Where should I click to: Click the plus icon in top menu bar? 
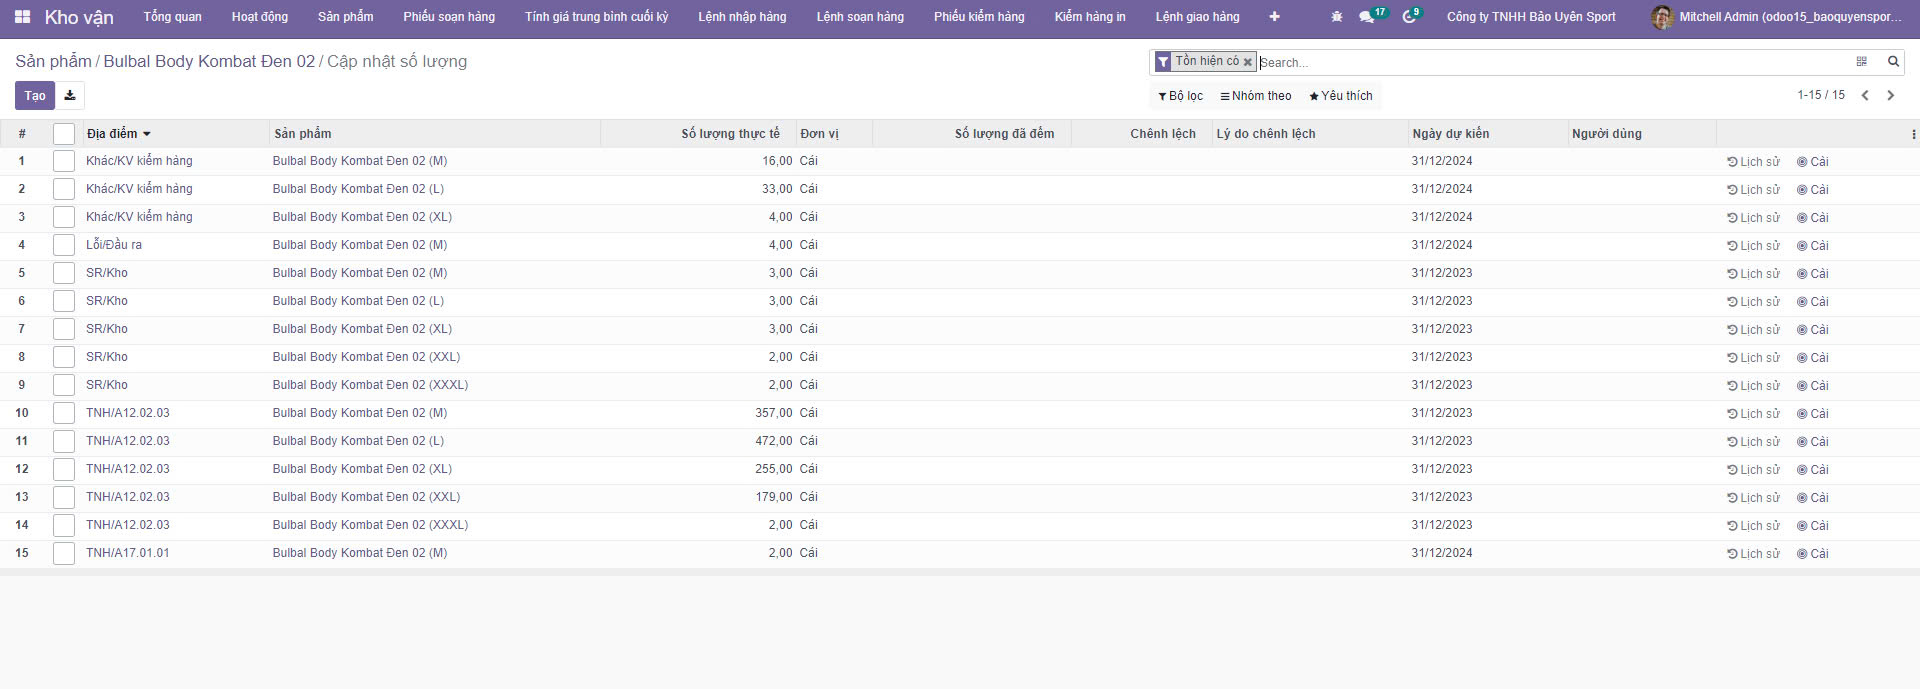click(x=1274, y=17)
